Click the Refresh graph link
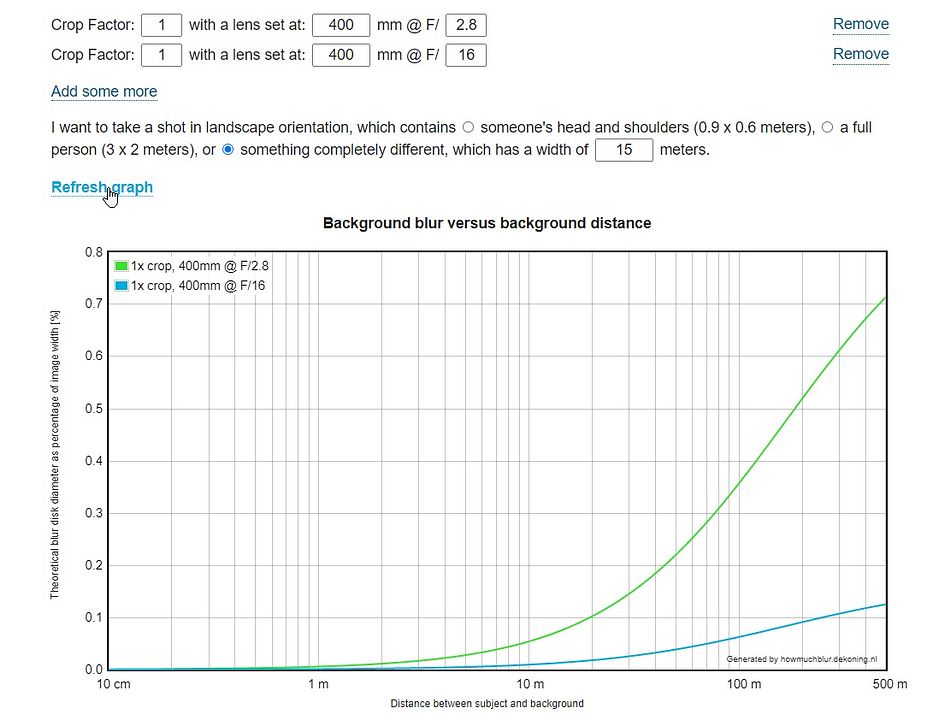The width and height of the screenshot is (945, 720). (102, 187)
